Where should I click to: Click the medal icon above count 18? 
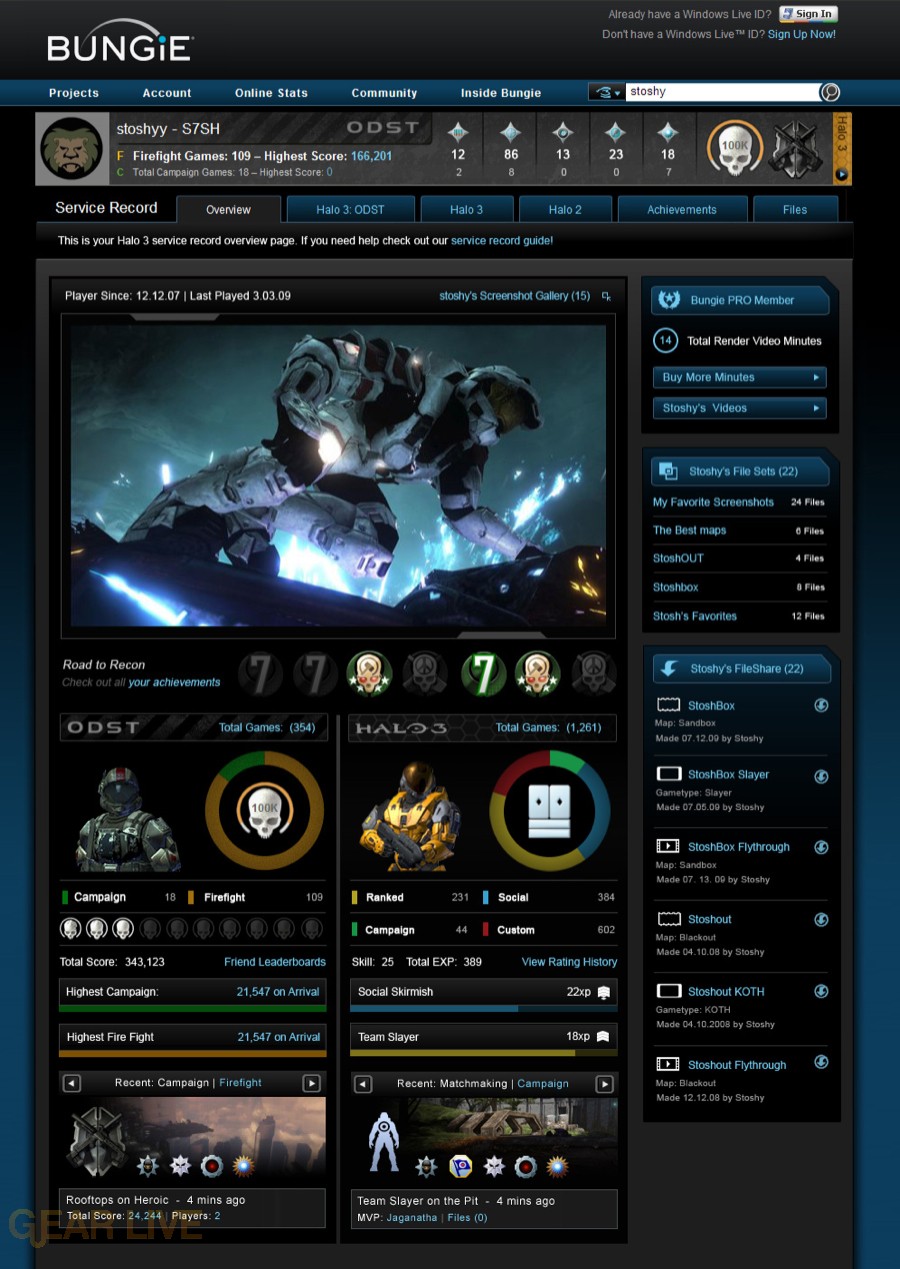coord(668,132)
